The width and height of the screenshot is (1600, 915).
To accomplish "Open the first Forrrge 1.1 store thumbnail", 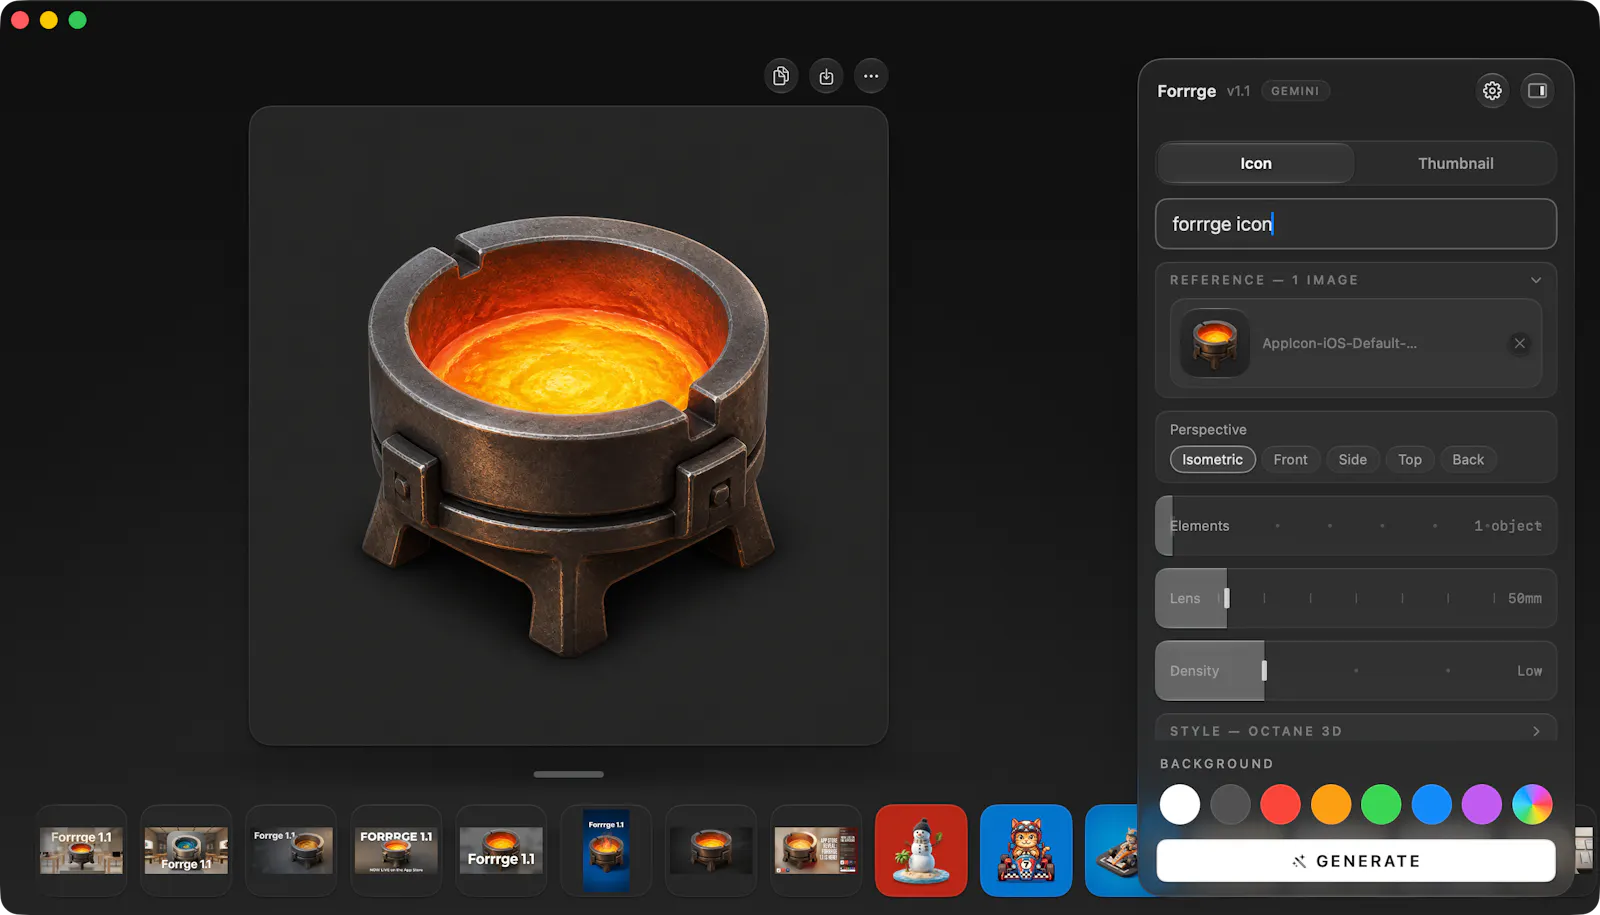I will point(81,851).
